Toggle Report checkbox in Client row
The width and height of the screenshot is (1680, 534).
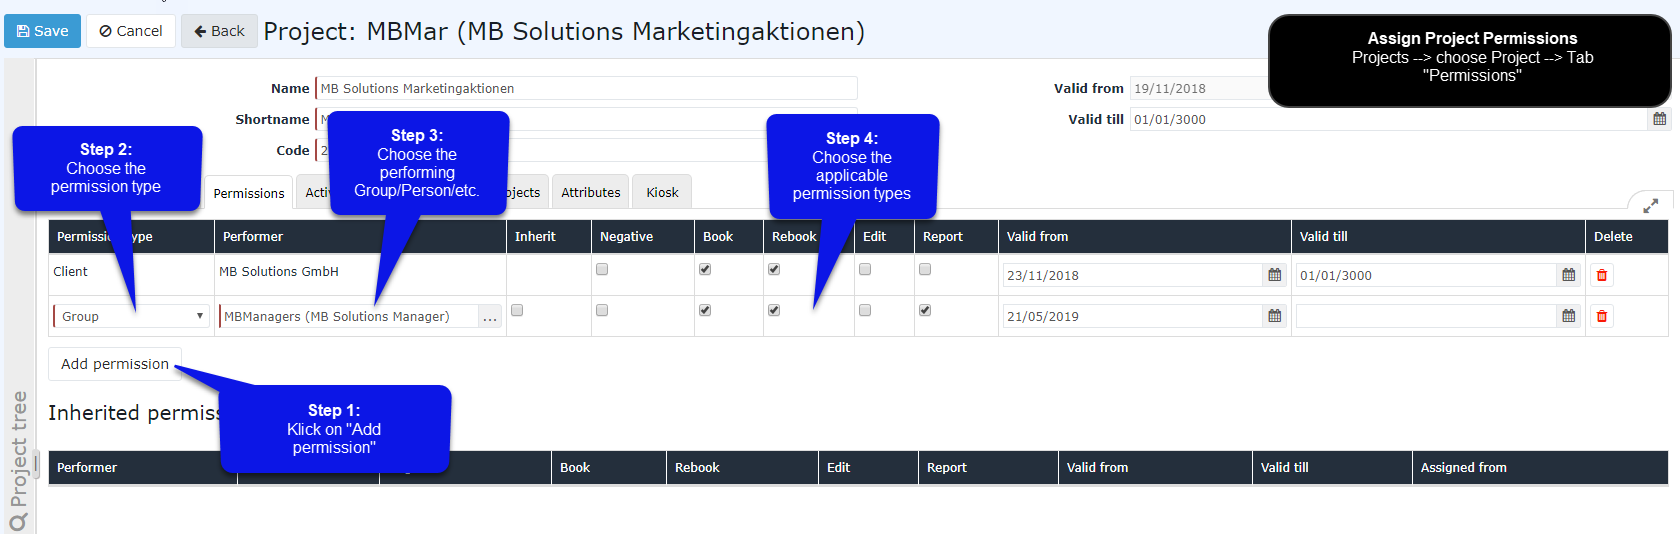tap(925, 269)
